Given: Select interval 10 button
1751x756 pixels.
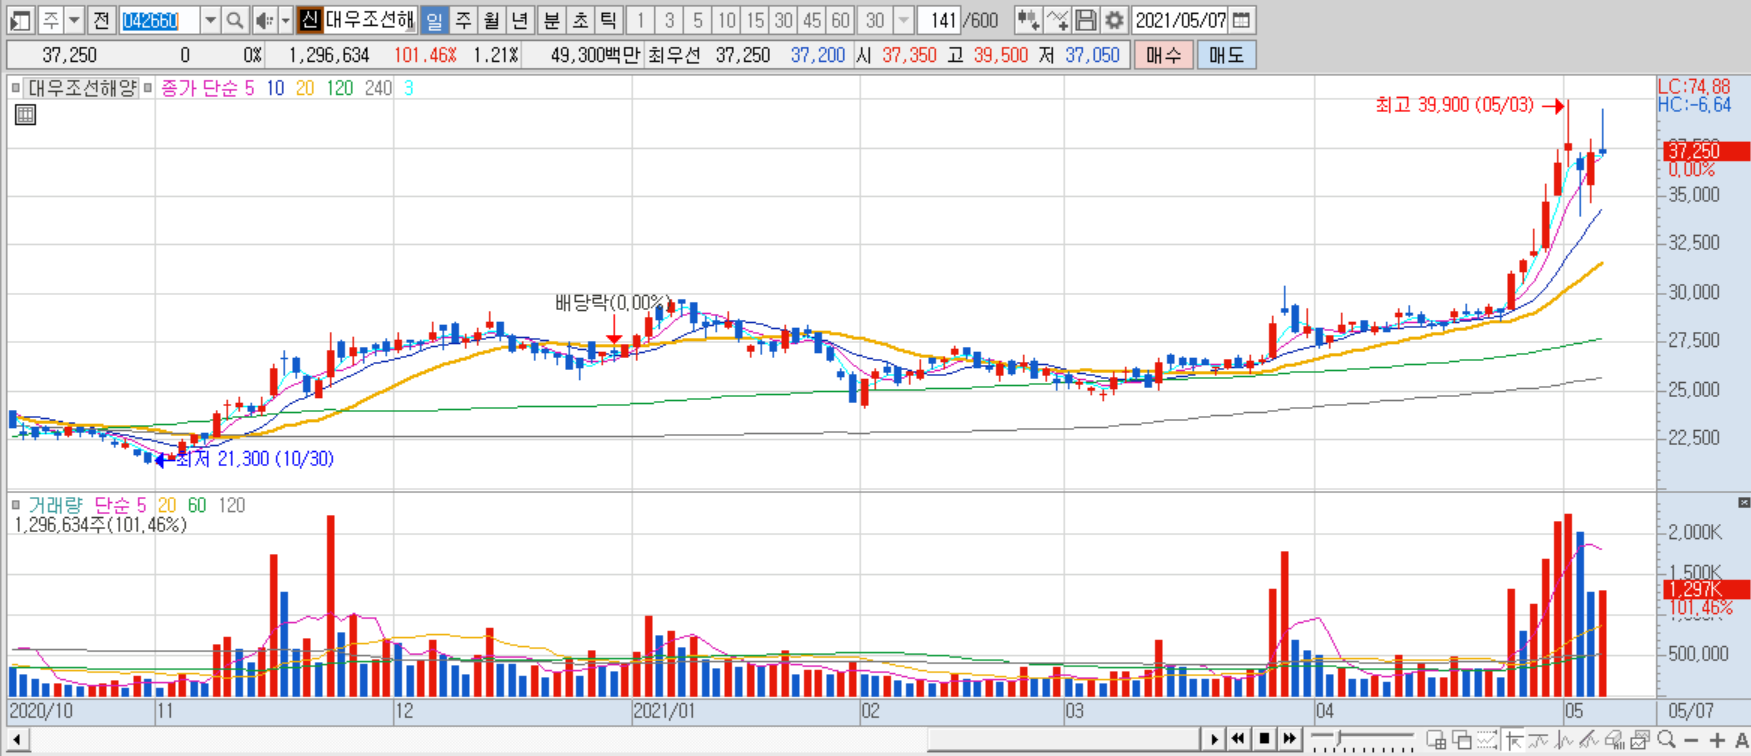Looking at the screenshot, I should [726, 20].
